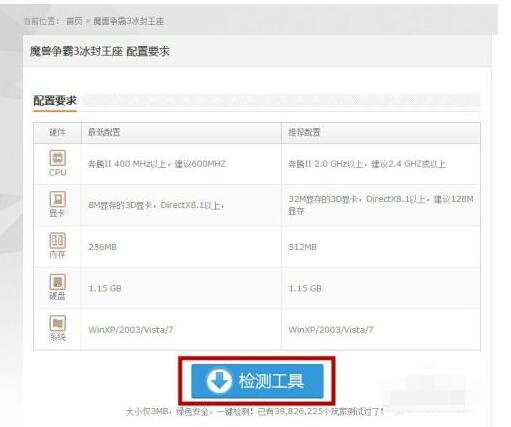Viewport: 511px width, 427px height.
Task: Click the 检测工具 download button
Action: pos(257,381)
